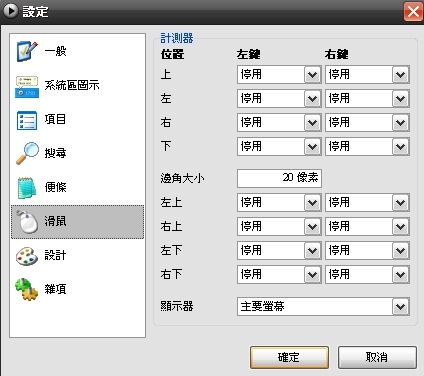Open left-button dropdown for 左下 corner
Viewport: 424px width, 376px height.
(x=279, y=250)
